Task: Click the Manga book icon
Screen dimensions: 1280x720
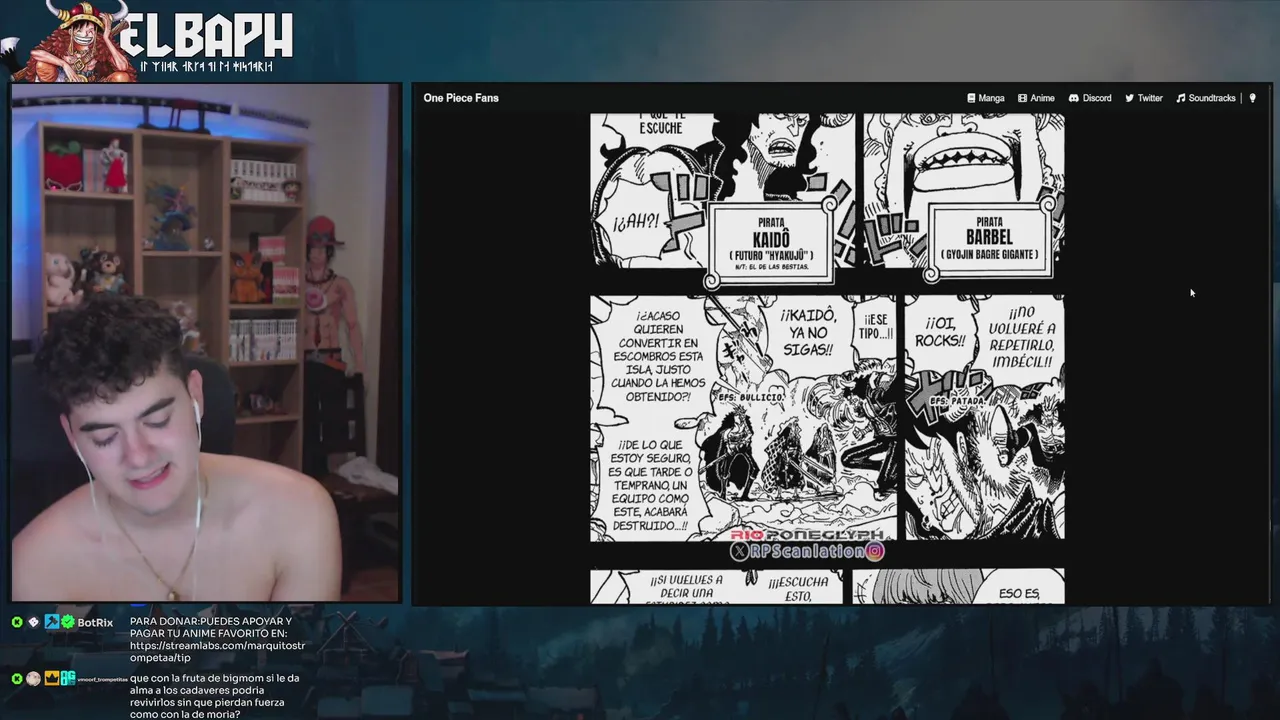Action: click(971, 98)
